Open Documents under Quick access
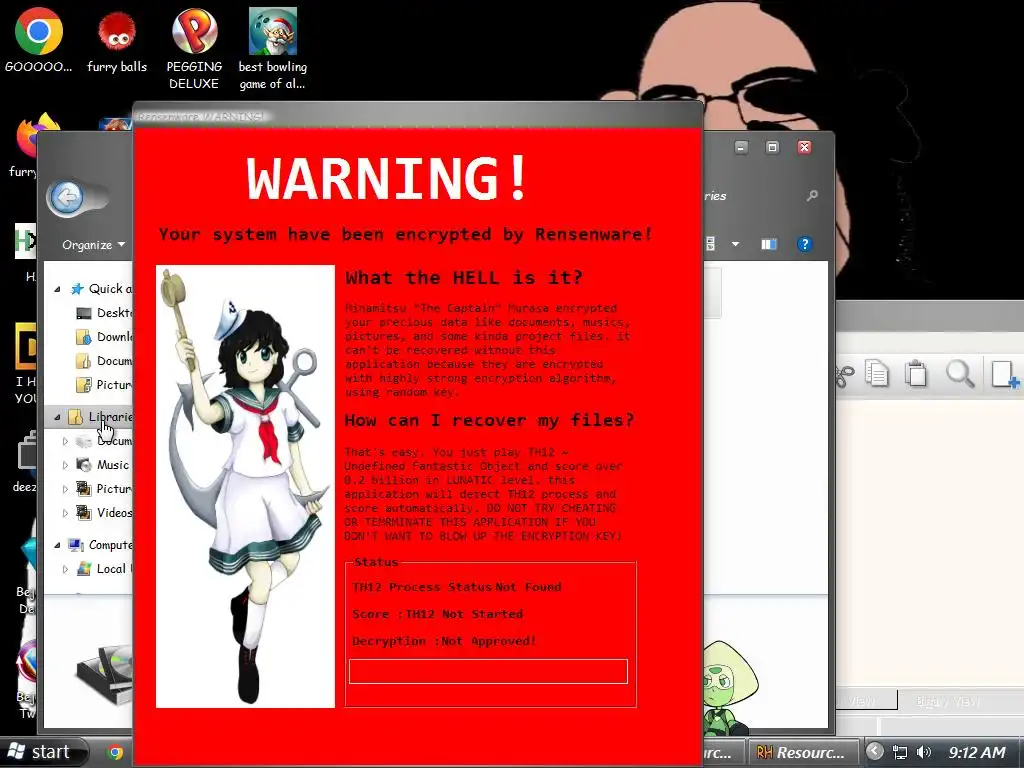The width and height of the screenshot is (1024, 768). pos(105,361)
